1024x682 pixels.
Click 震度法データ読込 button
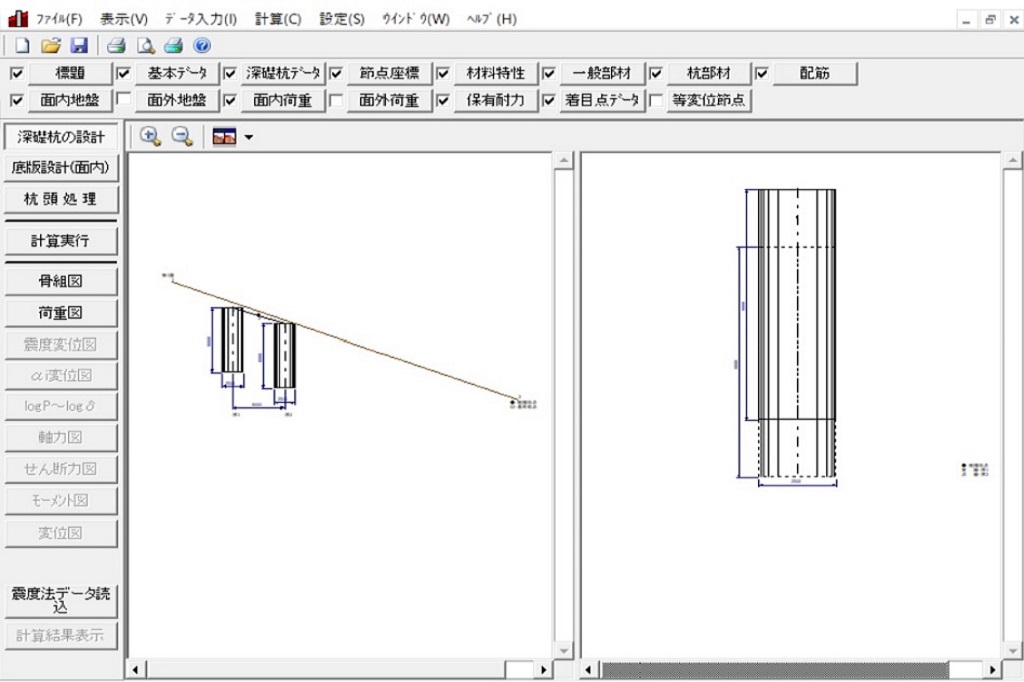click(61, 600)
